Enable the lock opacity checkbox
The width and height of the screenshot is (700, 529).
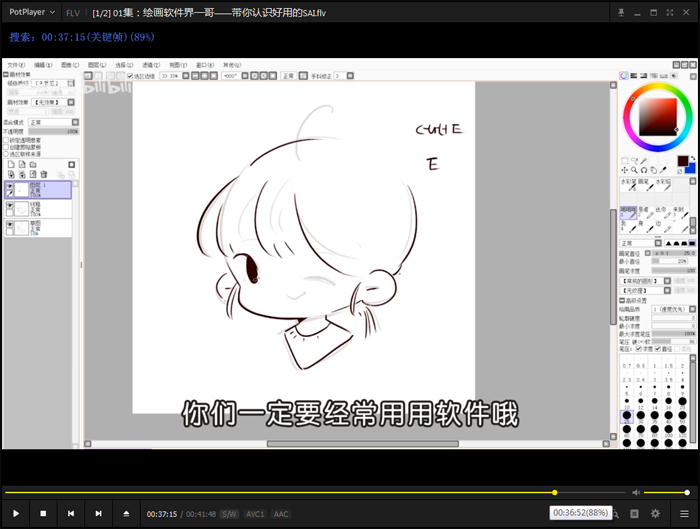pyautogui.click(x=7, y=140)
